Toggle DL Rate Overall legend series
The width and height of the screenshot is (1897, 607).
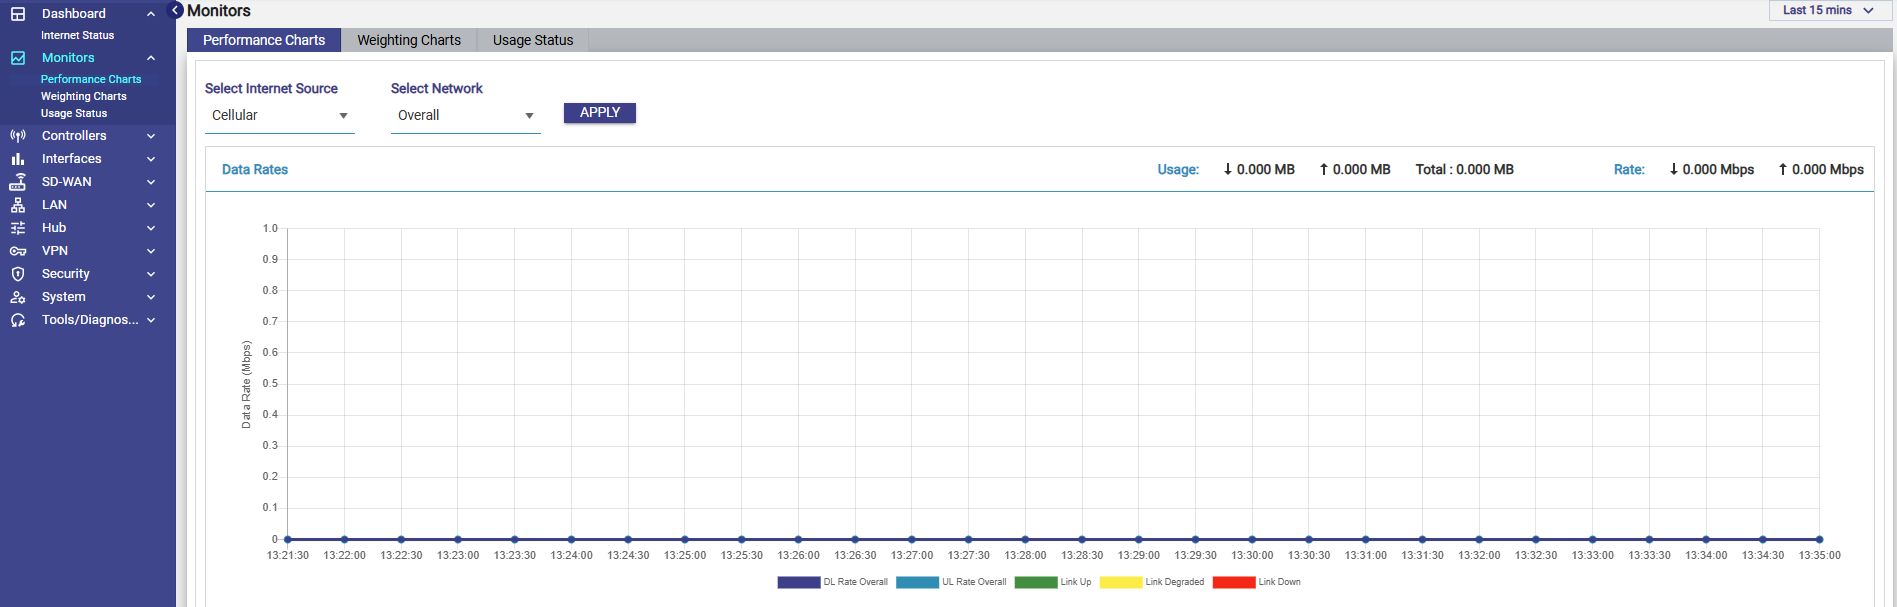click(832, 582)
